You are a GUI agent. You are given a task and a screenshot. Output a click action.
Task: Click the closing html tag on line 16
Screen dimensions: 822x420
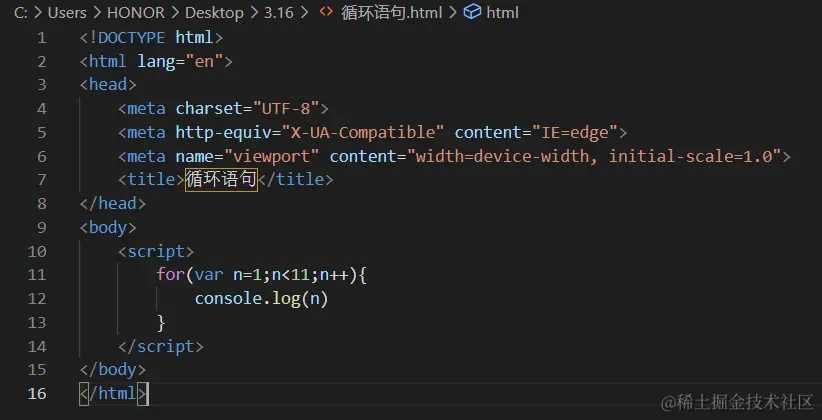tap(114, 393)
